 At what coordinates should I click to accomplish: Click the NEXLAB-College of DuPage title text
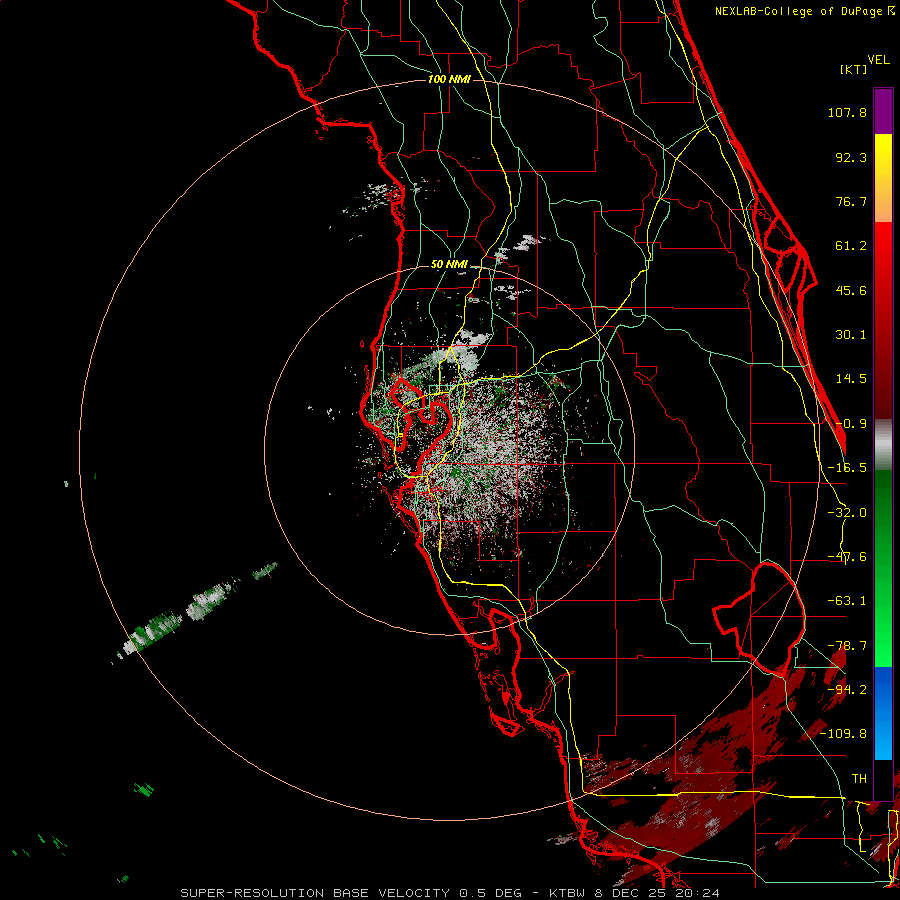click(x=804, y=11)
